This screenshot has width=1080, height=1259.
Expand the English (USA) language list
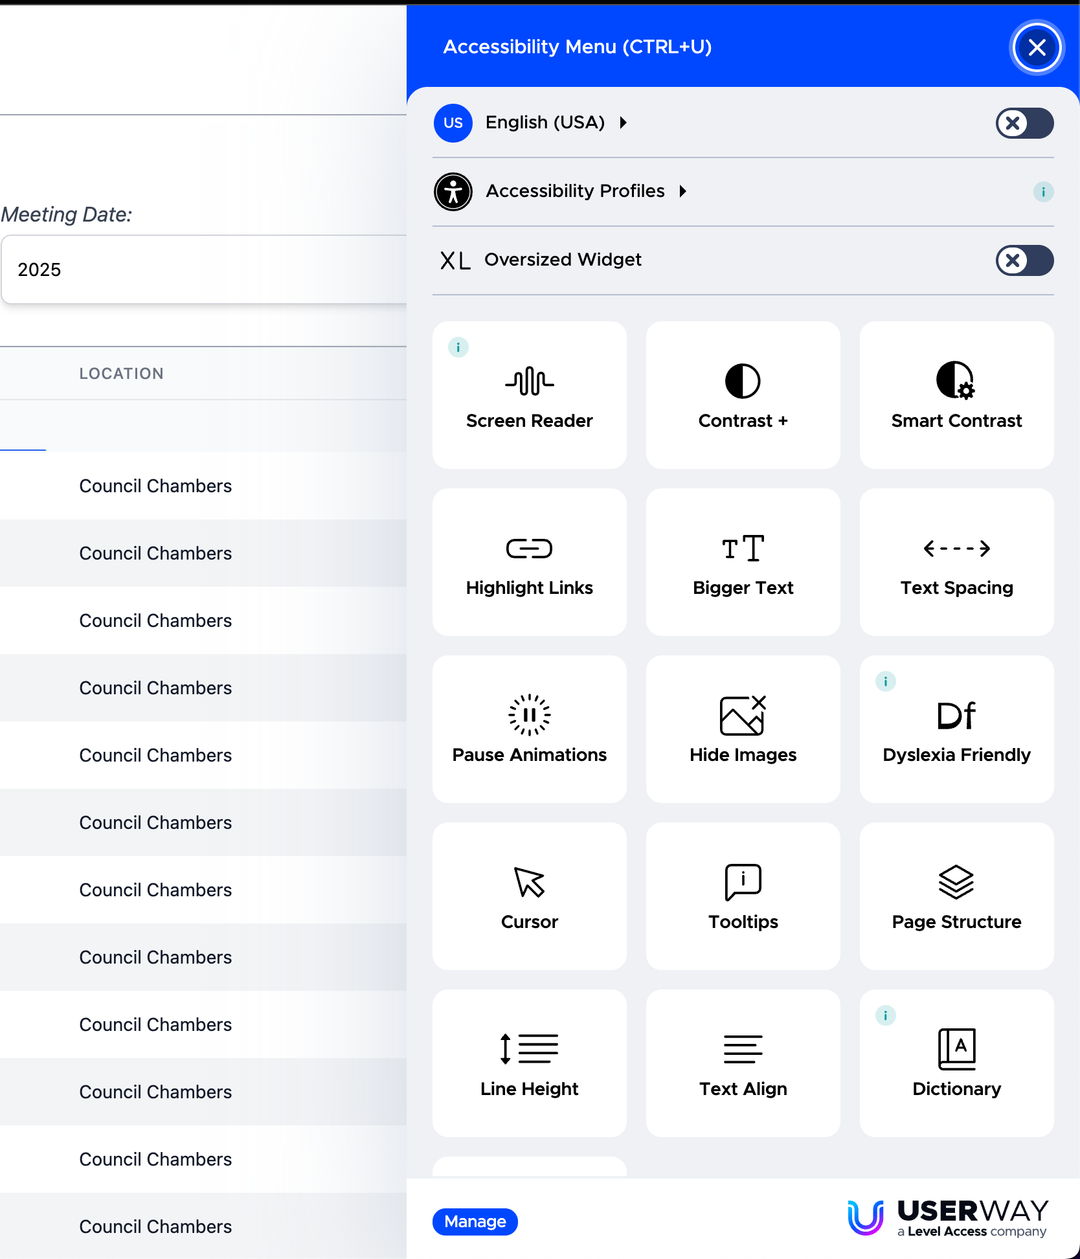point(545,123)
